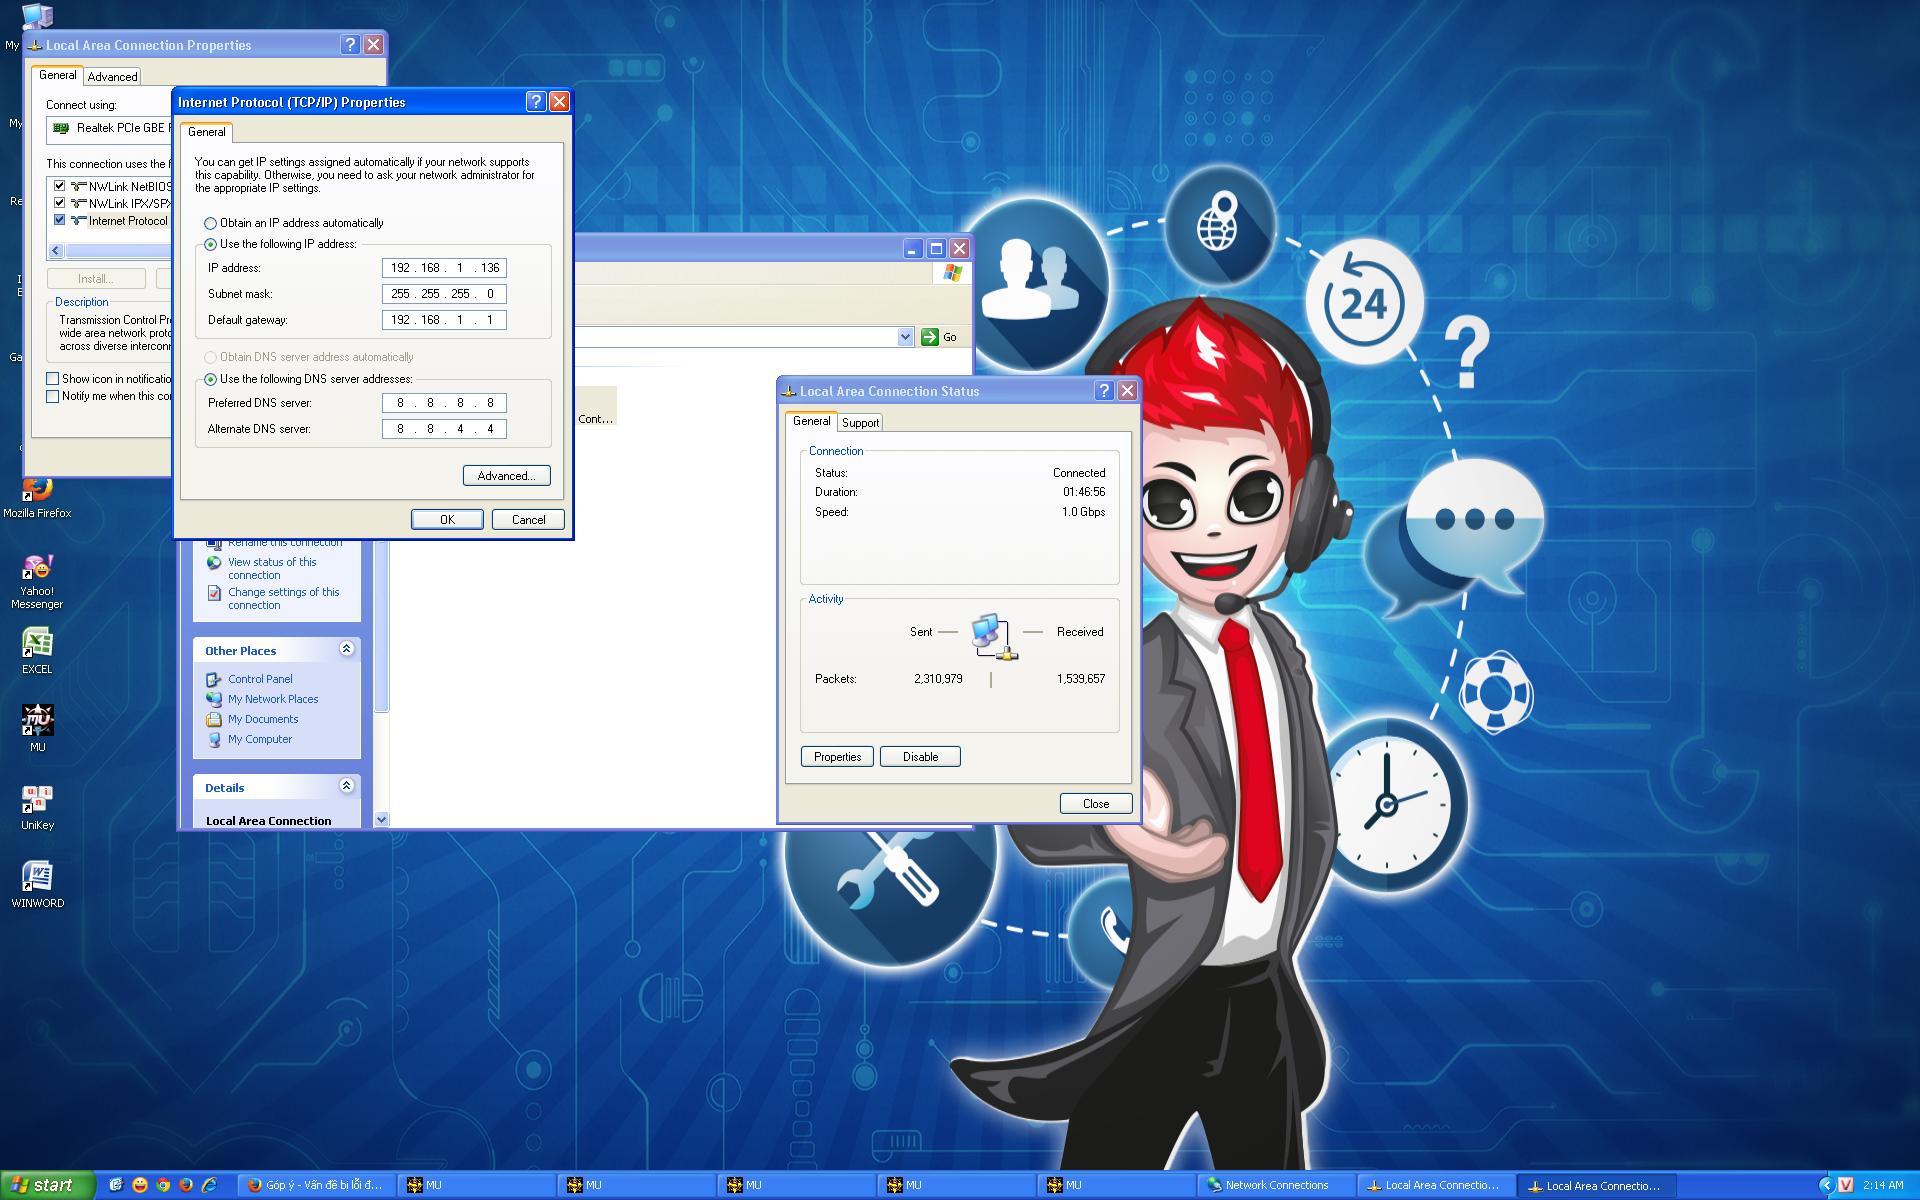
Task: Click Close button in Connection Status window
Action: [x=1096, y=803]
